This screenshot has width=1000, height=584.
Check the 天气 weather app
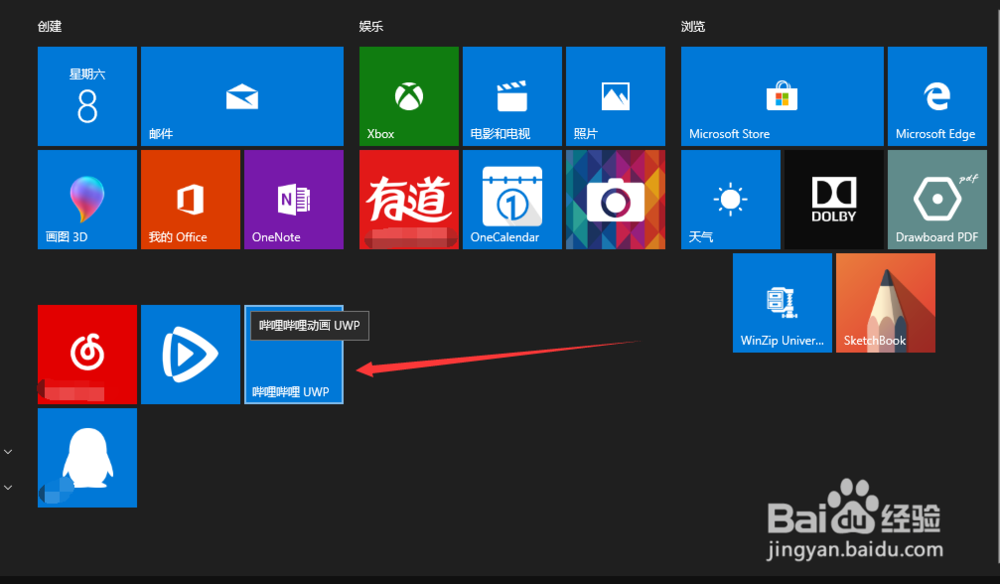(730, 198)
